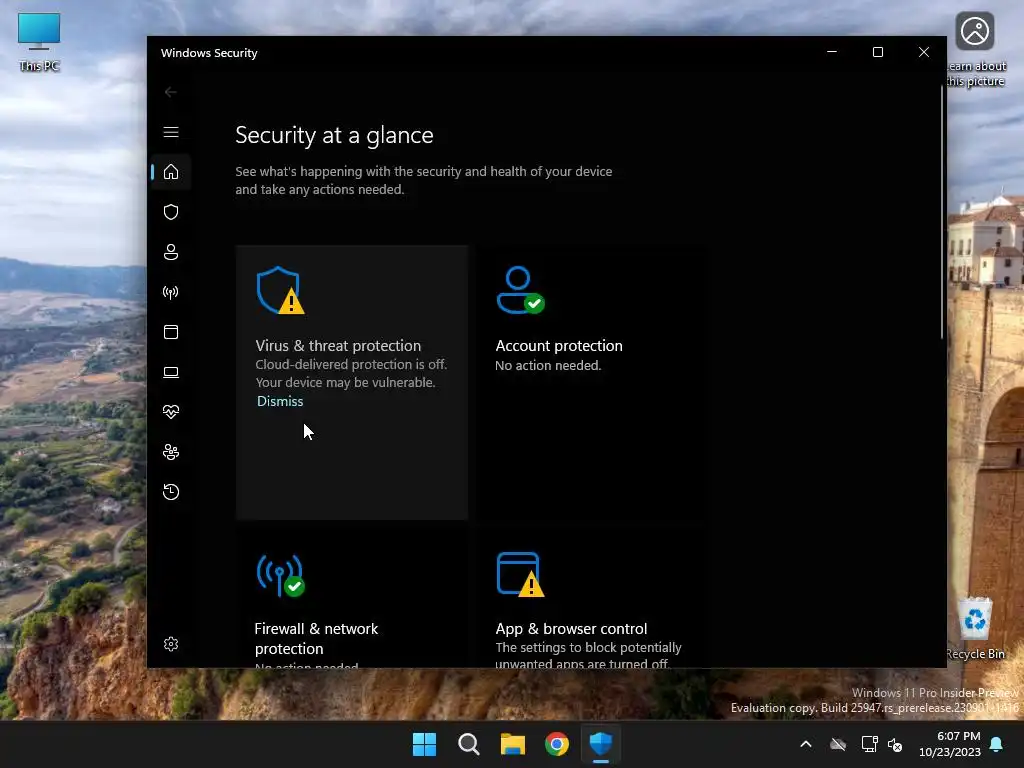Viewport: 1024px width, 768px height.
Task: Open App & browser control heading
Action: pos(571,628)
